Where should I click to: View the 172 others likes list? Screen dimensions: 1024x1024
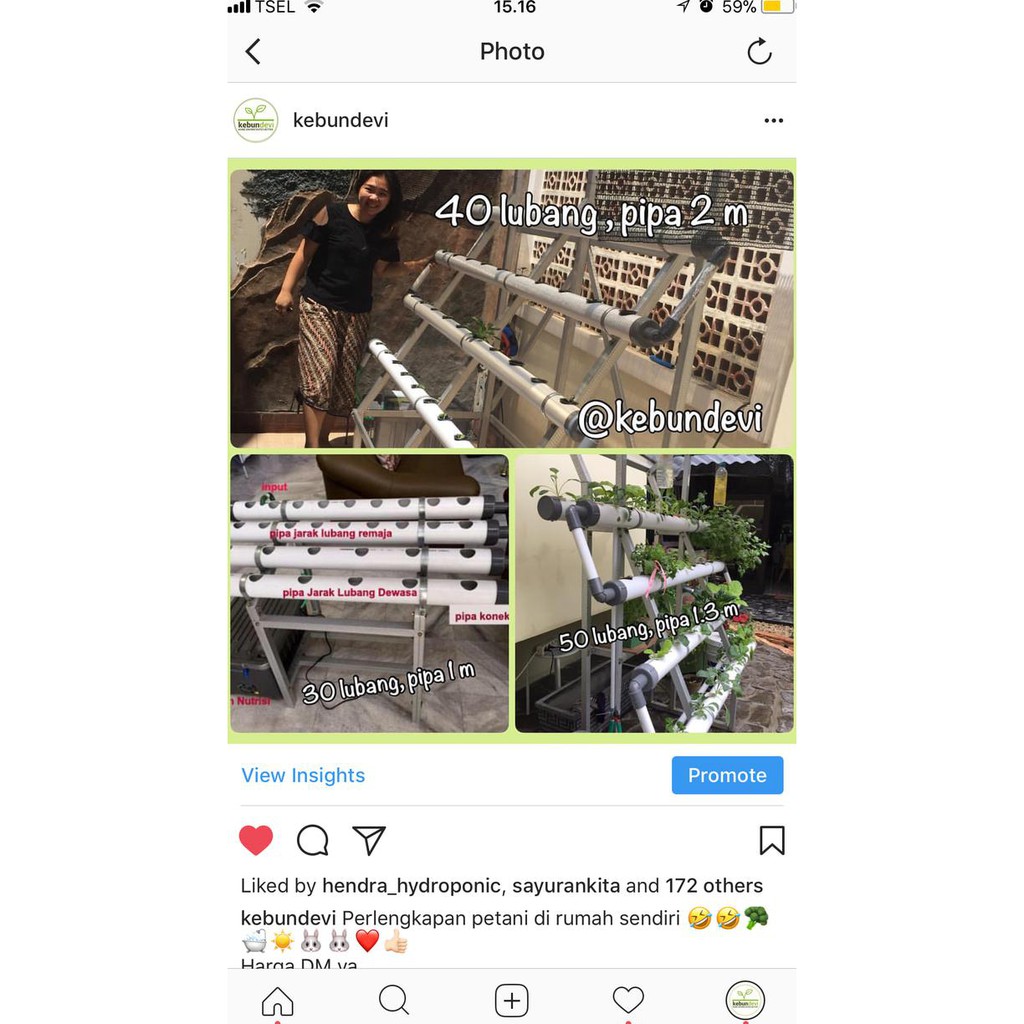(x=714, y=886)
